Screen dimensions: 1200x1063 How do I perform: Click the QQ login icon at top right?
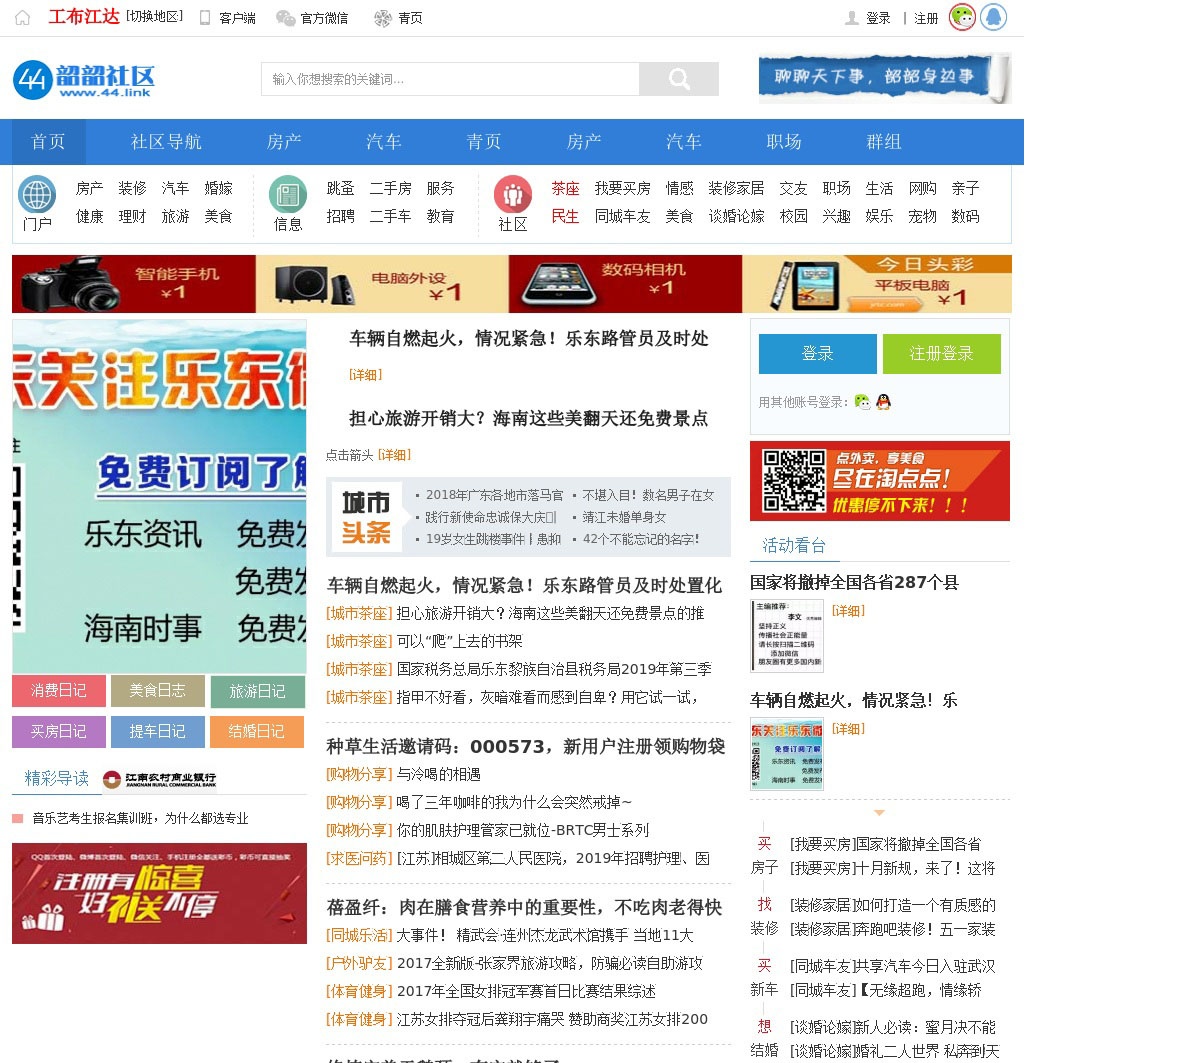993,17
